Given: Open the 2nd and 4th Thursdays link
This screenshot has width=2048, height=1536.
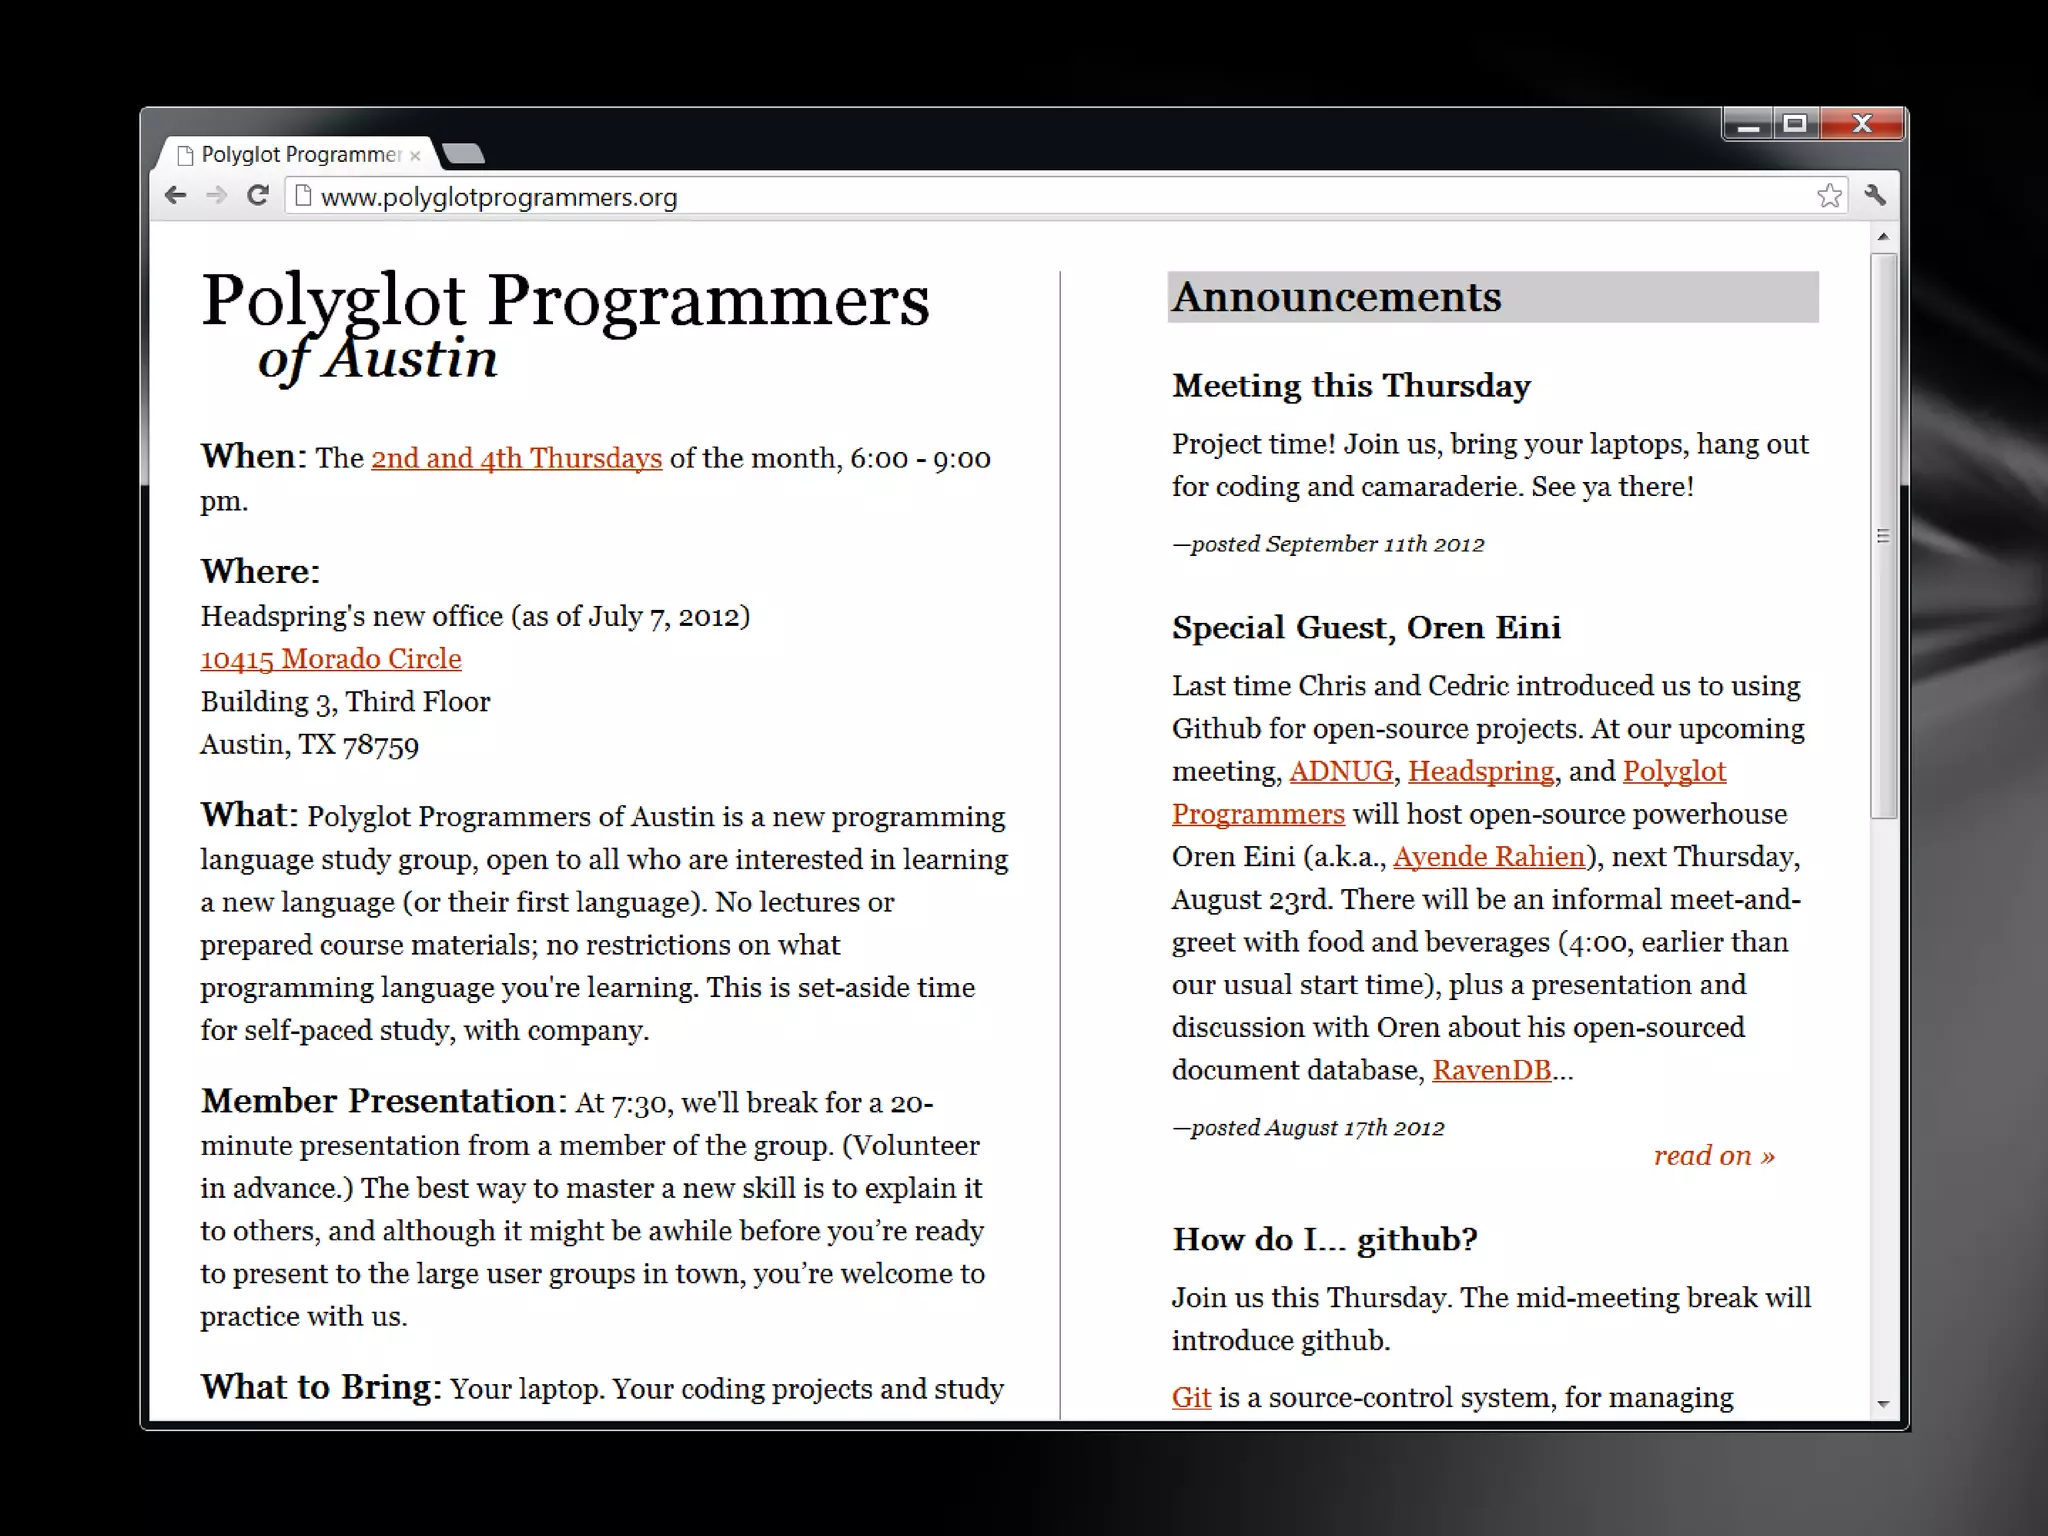Looking at the screenshot, I should coord(516,458).
